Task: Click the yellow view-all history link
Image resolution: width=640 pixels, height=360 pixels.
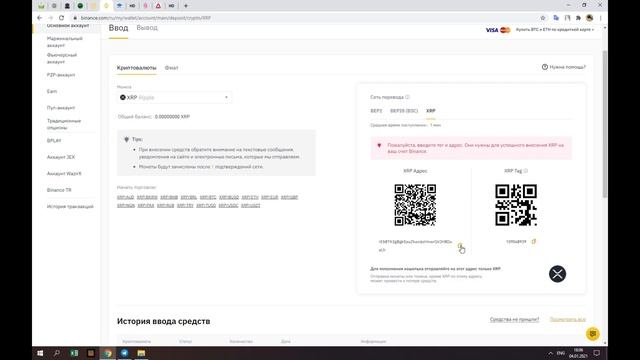Action: click(568, 319)
